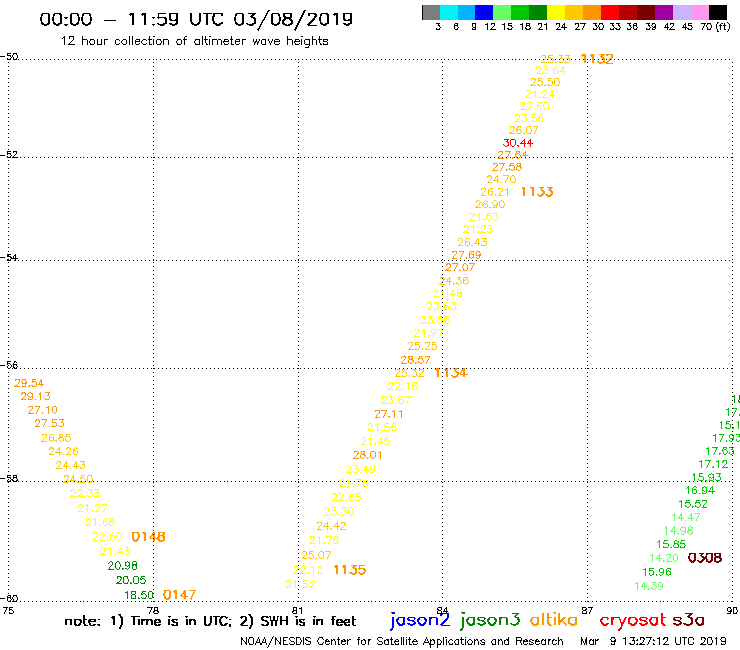Click the 0147 time marker

pyautogui.click(x=179, y=595)
